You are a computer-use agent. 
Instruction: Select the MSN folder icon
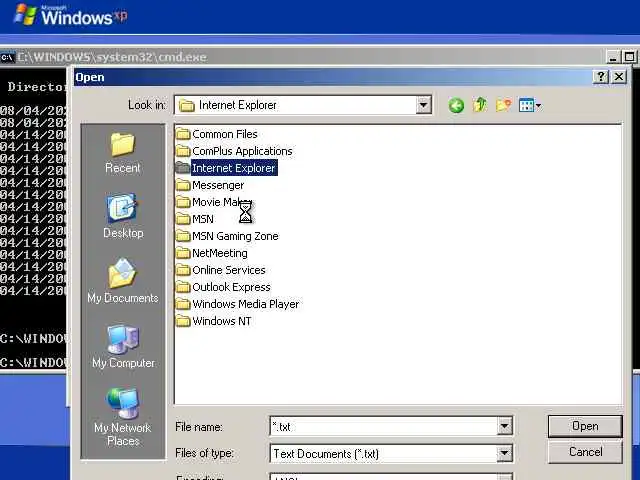pos(183,219)
